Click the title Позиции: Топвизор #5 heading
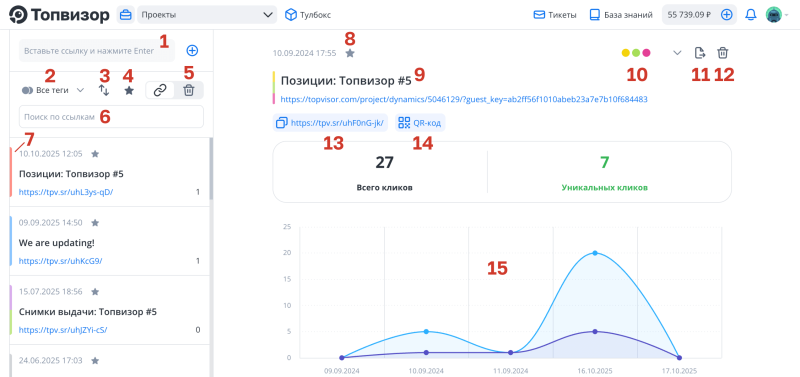This screenshot has width=800, height=377. (346, 81)
